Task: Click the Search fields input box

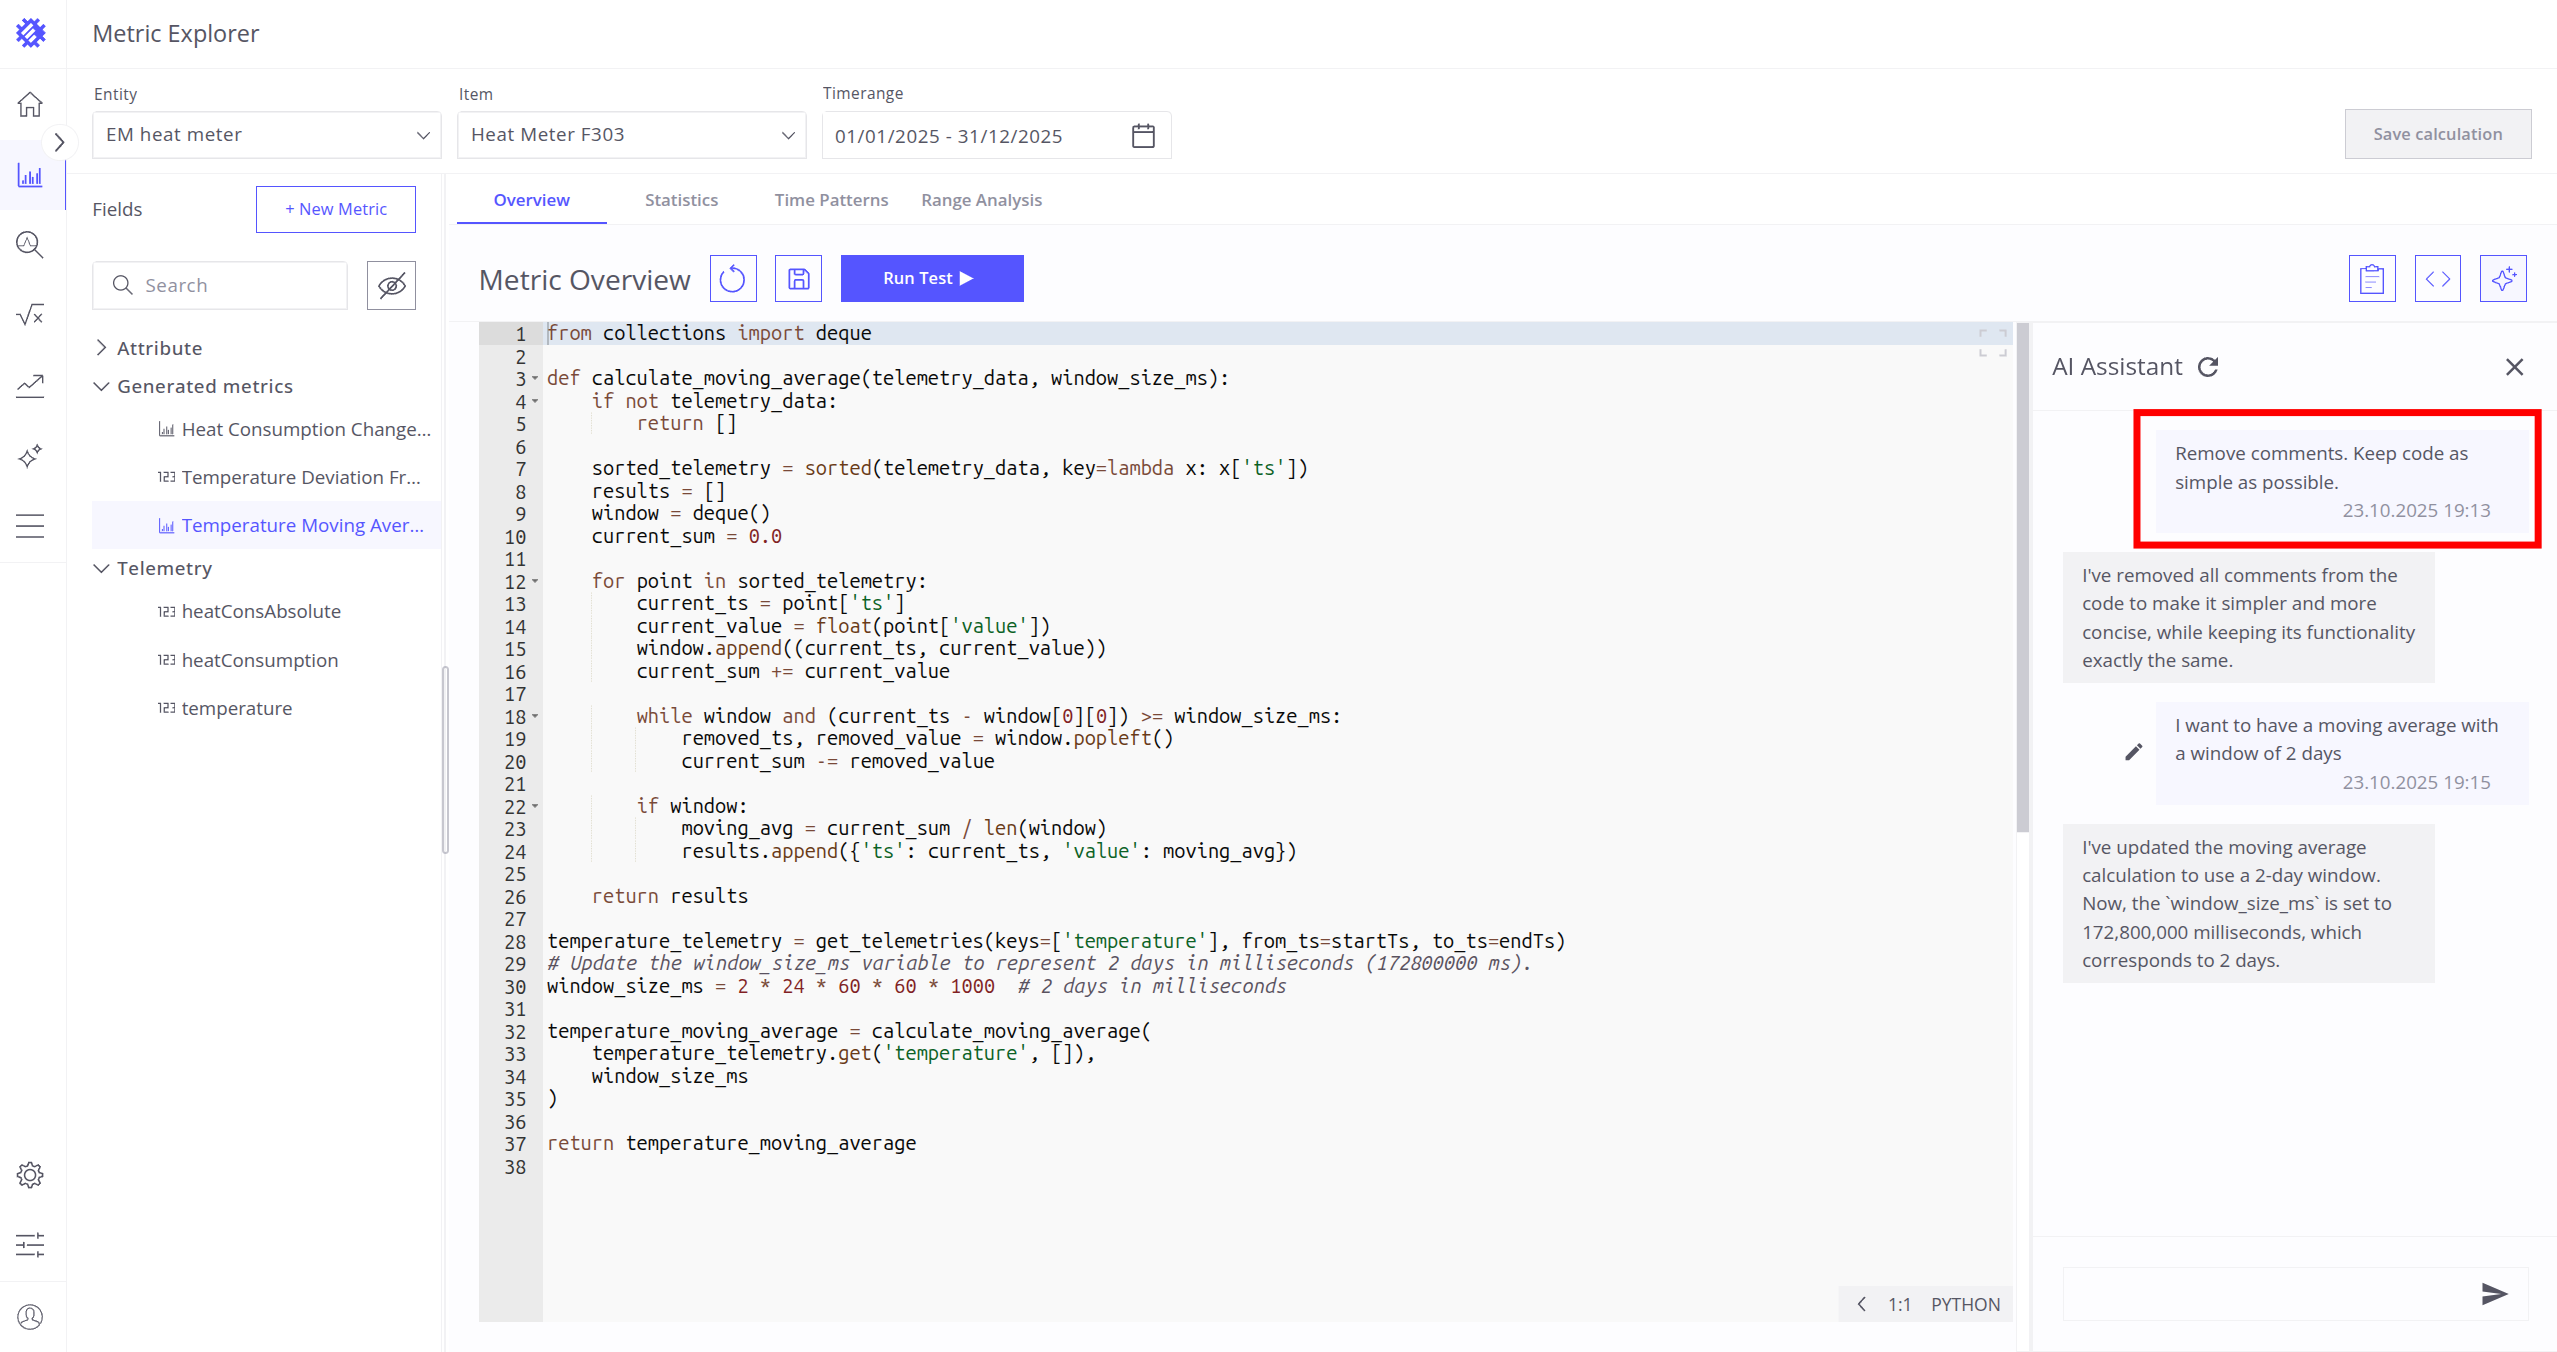Action: [x=238, y=286]
